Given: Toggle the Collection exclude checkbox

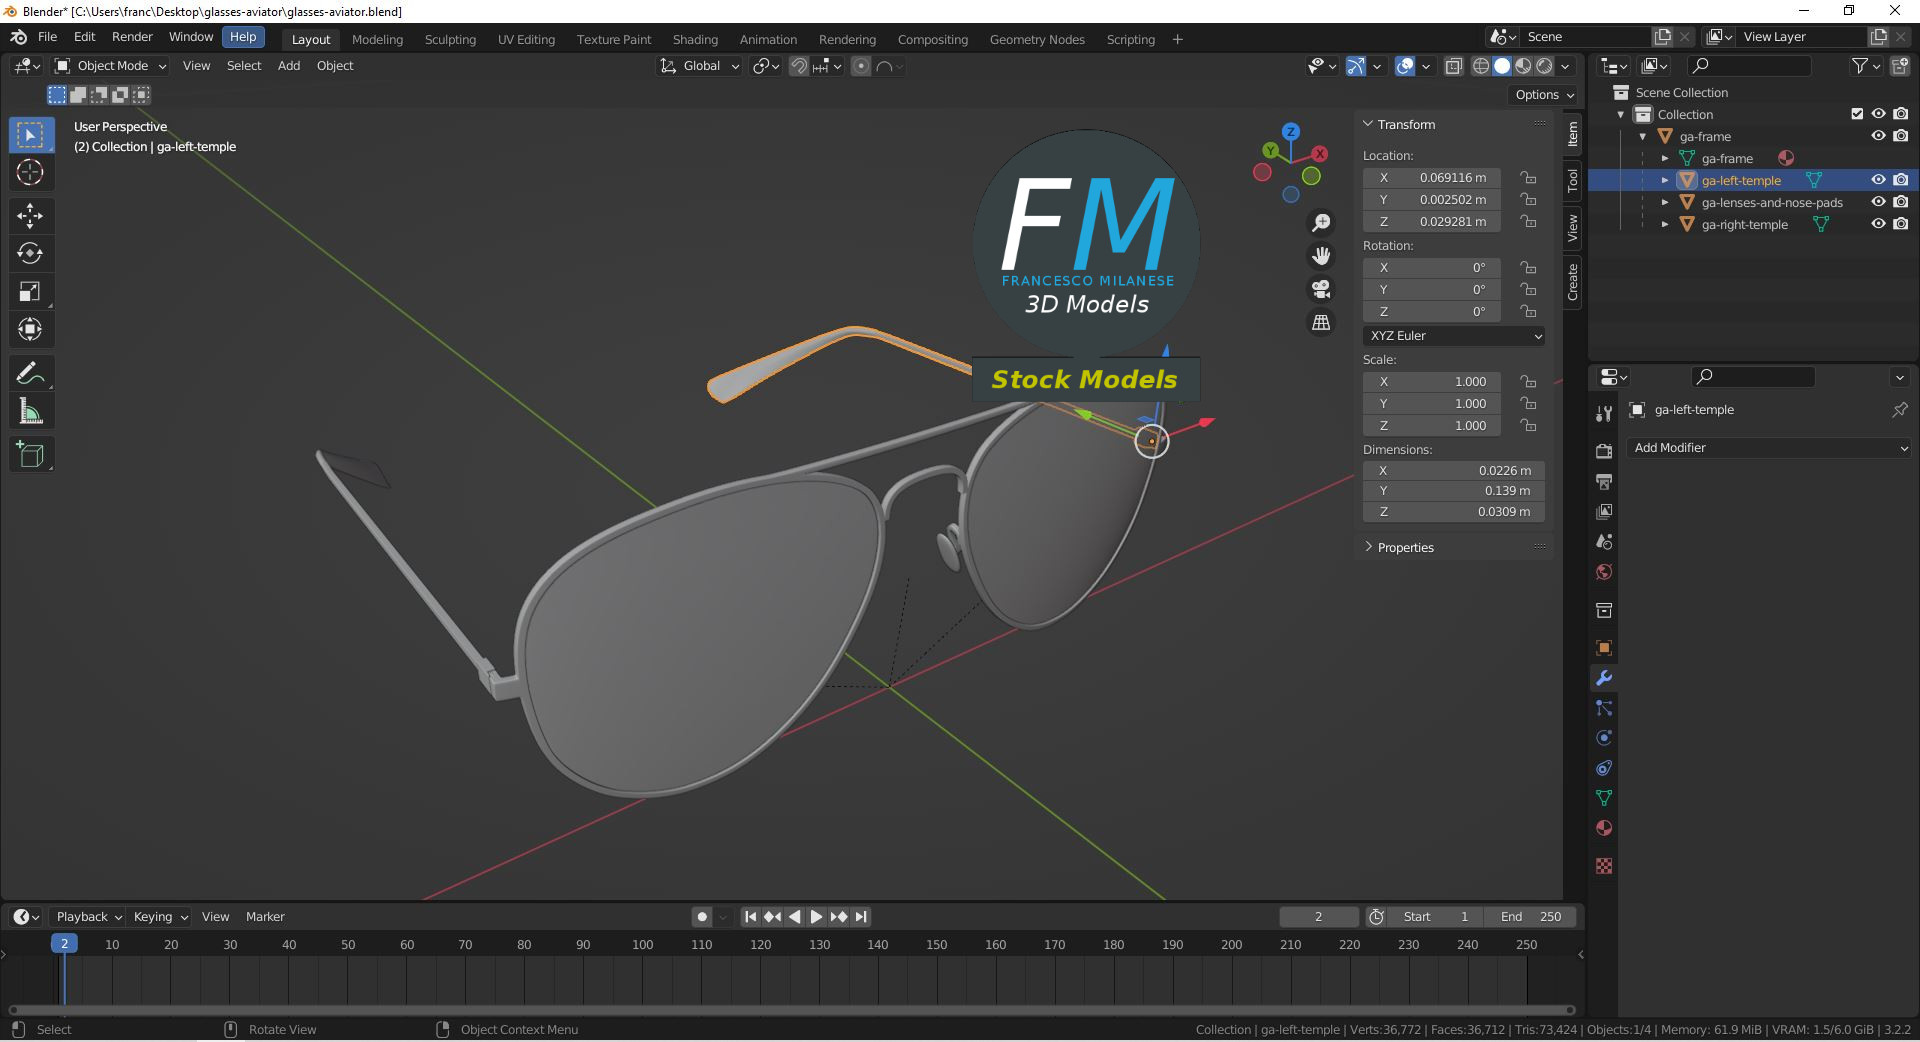Looking at the screenshot, I should [1857, 114].
